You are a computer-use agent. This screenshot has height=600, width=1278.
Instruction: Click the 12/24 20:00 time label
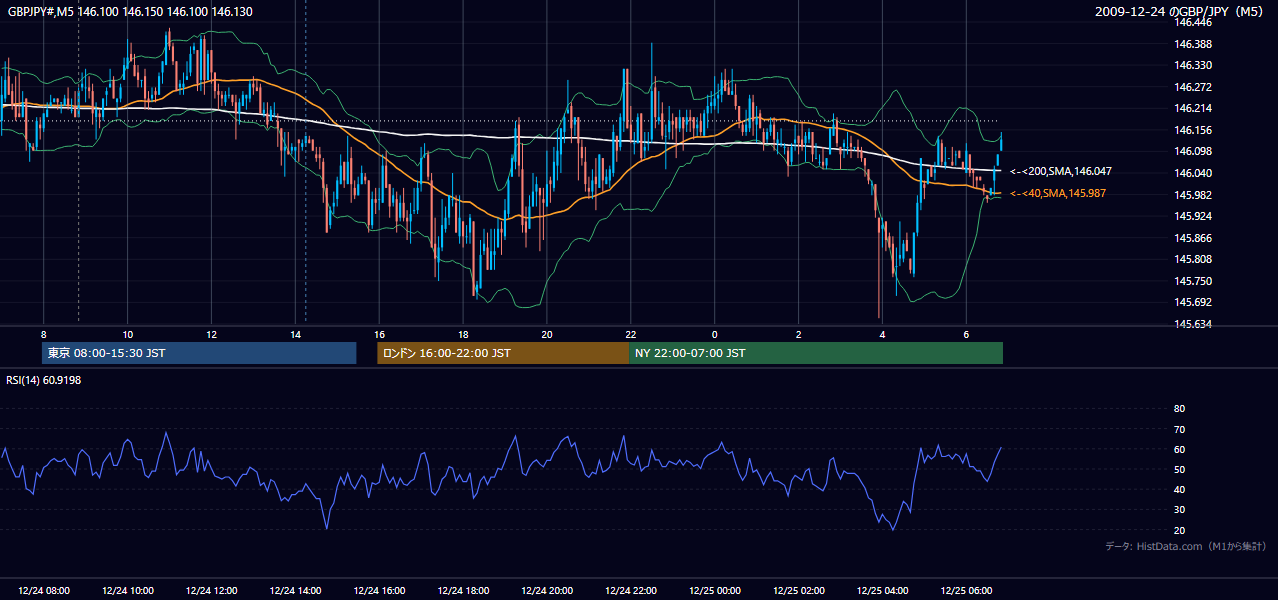click(x=547, y=591)
